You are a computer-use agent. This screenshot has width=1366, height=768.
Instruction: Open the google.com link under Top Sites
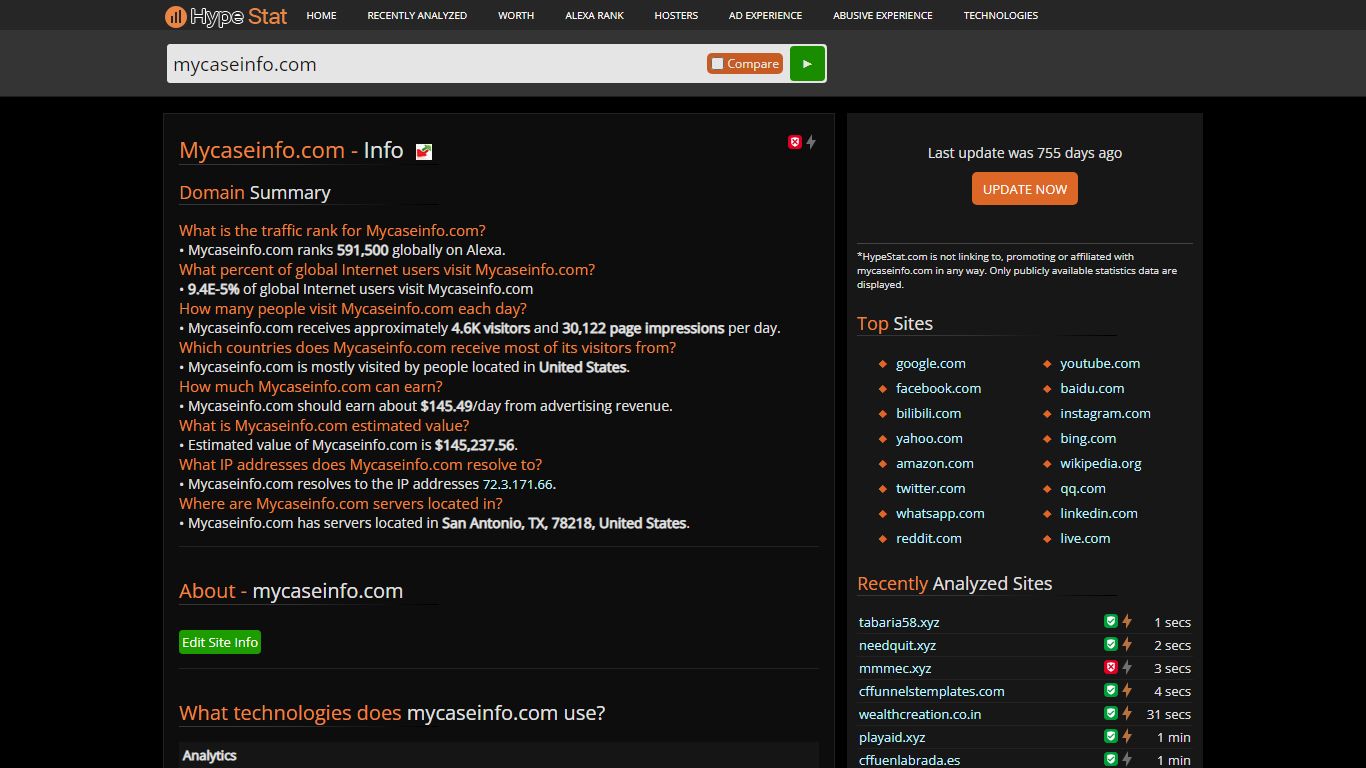[x=931, y=363]
